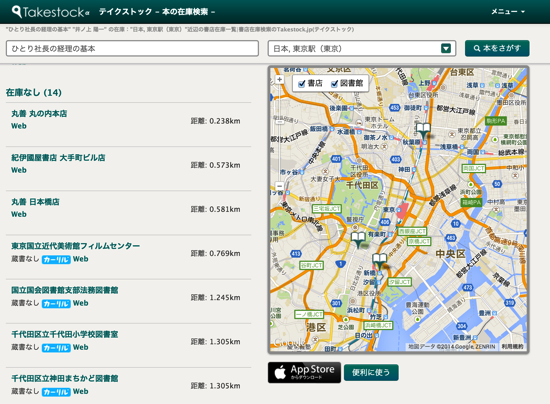Open the メニュー dropdown menu
This screenshot has height=404, width=550.
click(508, 12)
